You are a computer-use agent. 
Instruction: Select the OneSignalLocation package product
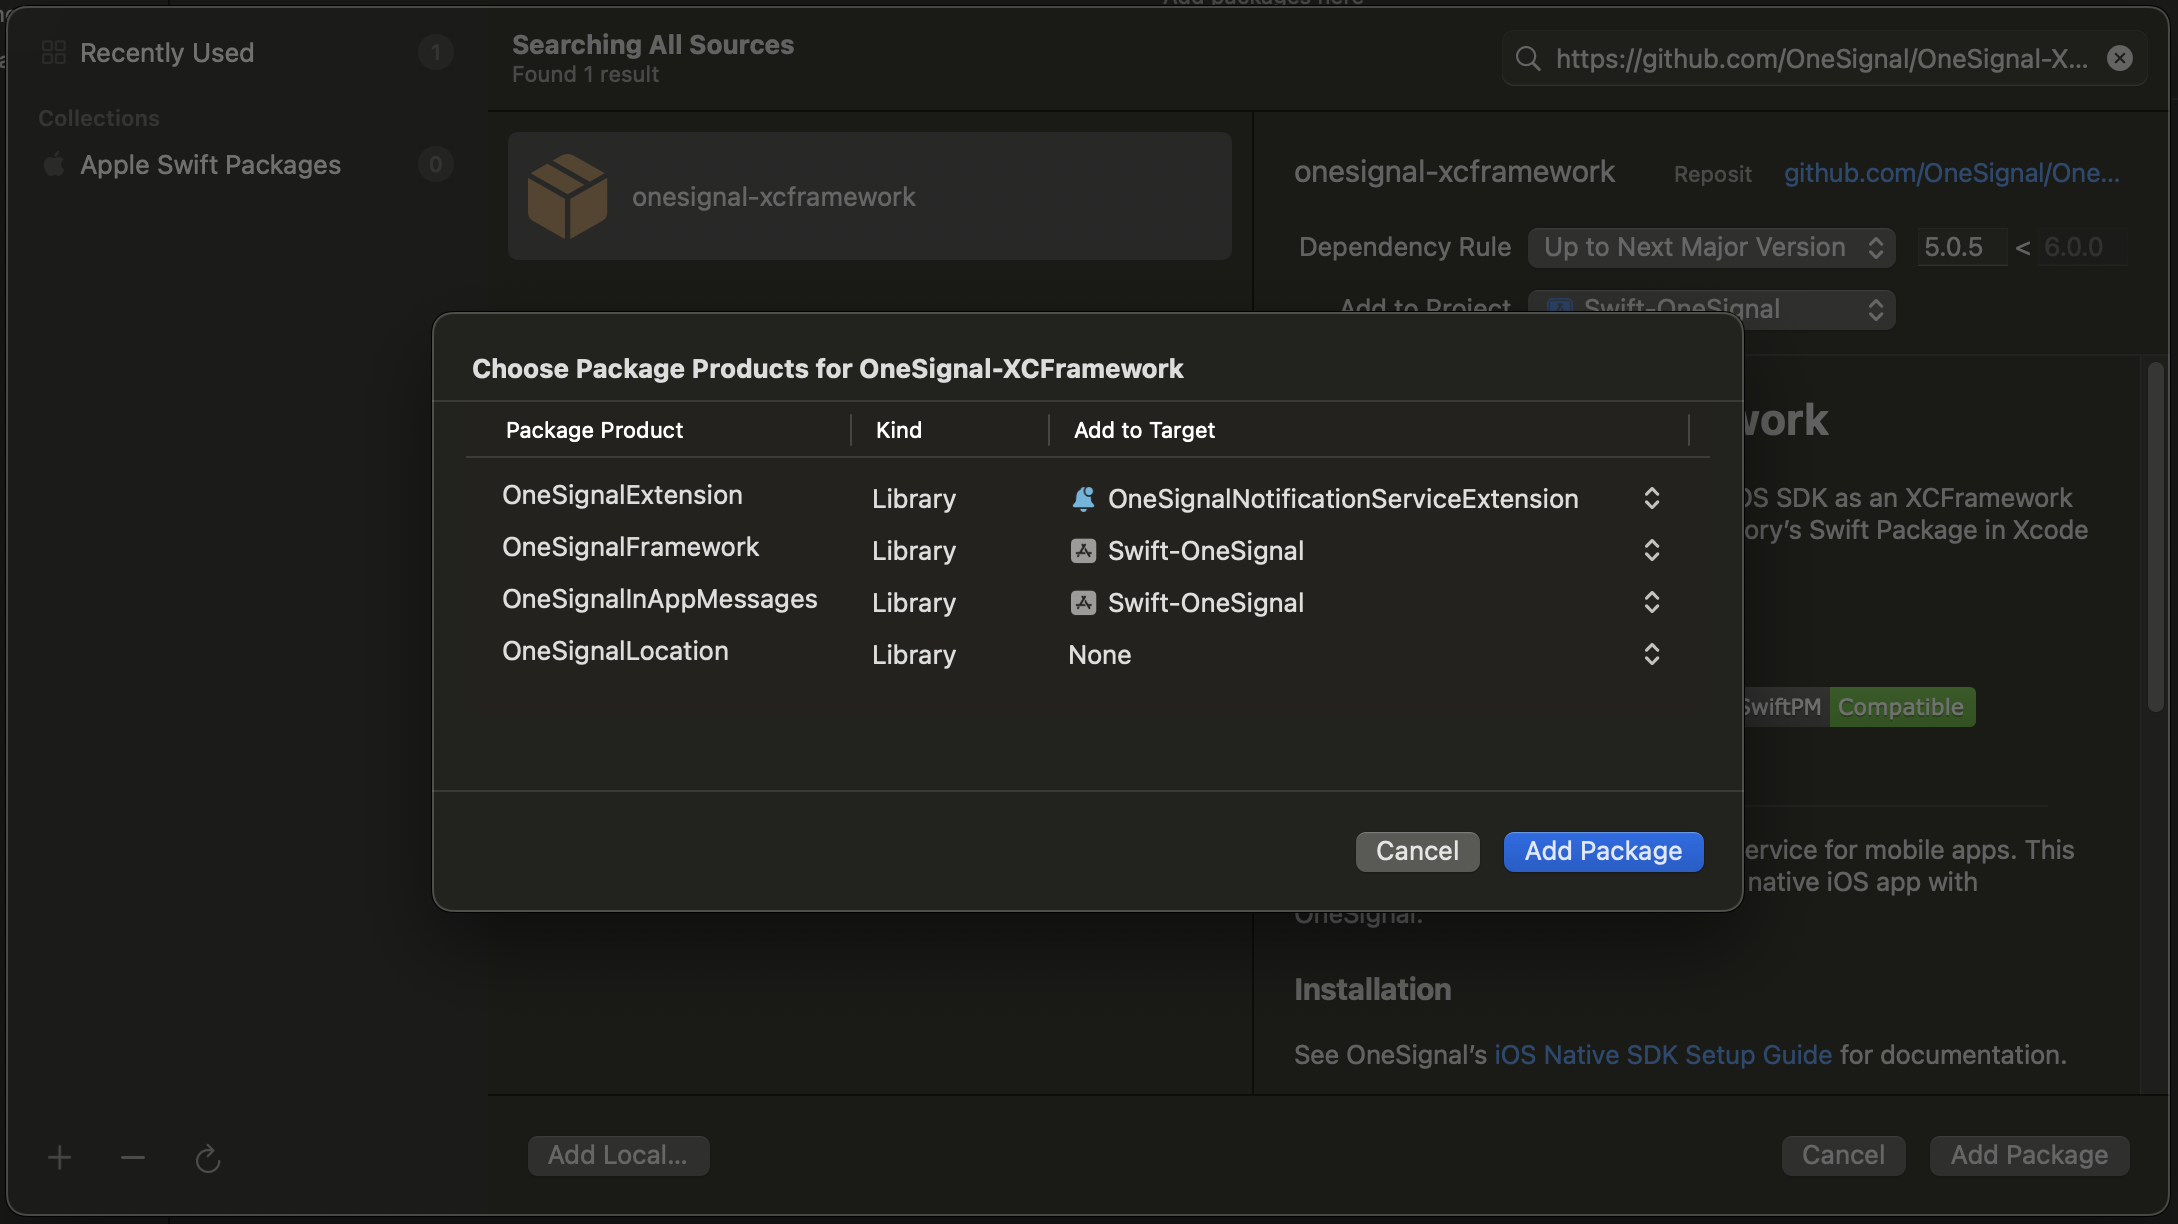[615, 651]
